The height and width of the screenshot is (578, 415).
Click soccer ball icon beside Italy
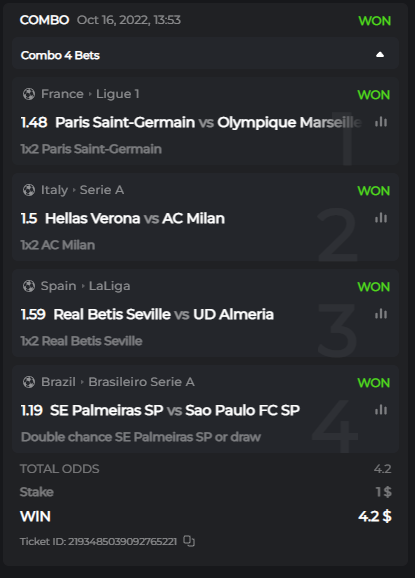click(x=29, y=190)
